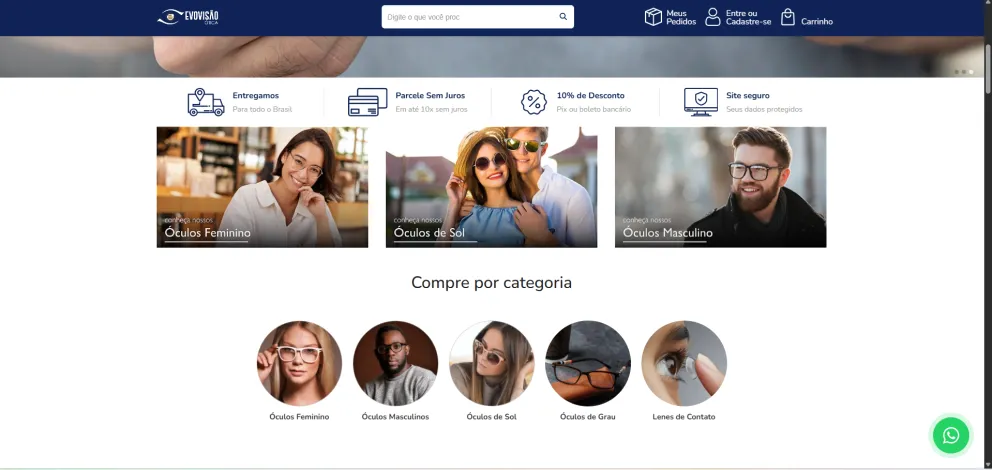Open Óculos Masculino banner

coord(721,187)
